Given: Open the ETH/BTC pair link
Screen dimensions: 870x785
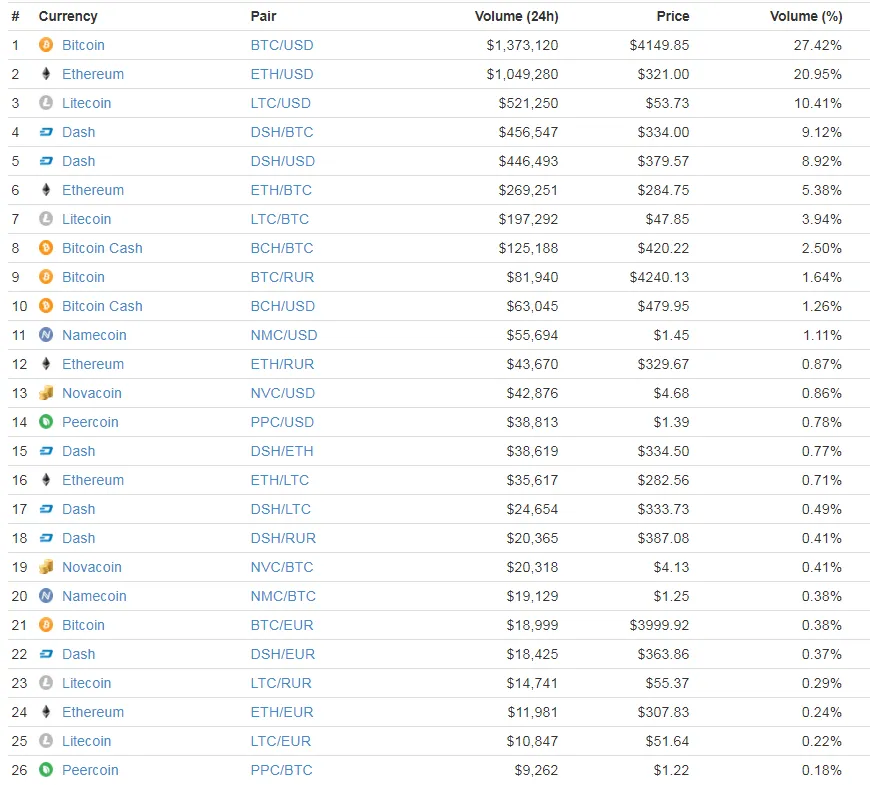Looking at the screenshot, I should 281,190.
